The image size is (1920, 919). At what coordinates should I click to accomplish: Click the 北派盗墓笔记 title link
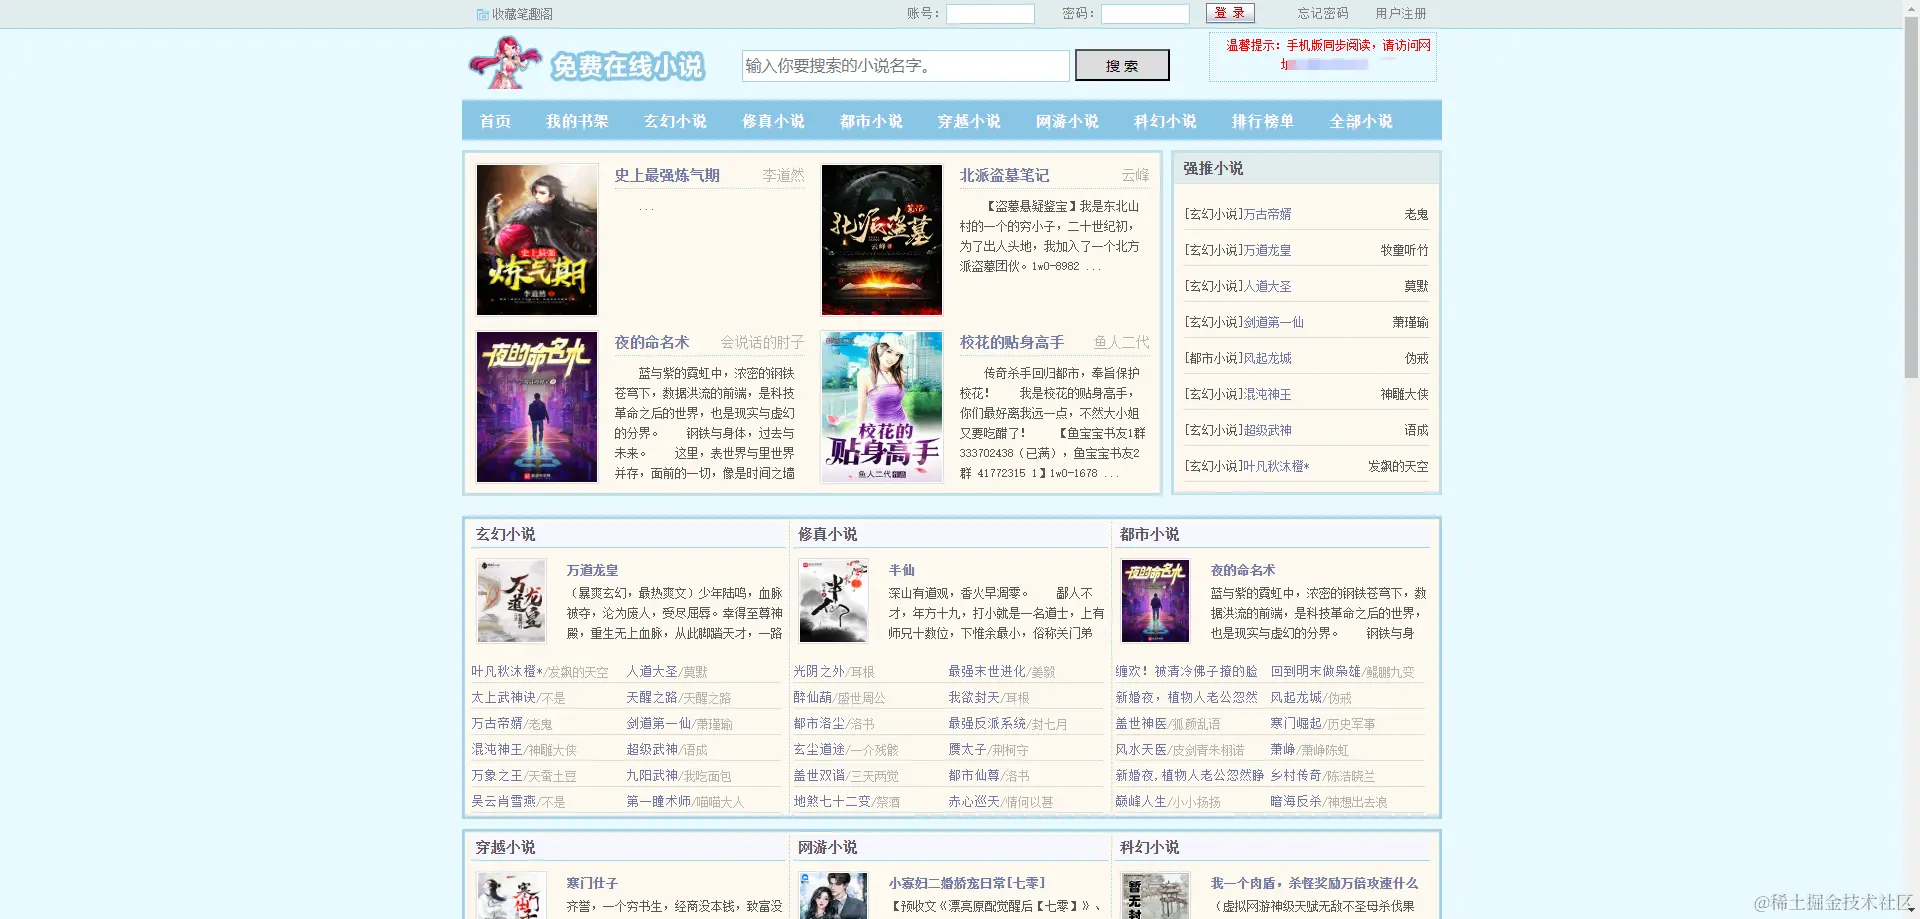click(x=1004, y=175)
